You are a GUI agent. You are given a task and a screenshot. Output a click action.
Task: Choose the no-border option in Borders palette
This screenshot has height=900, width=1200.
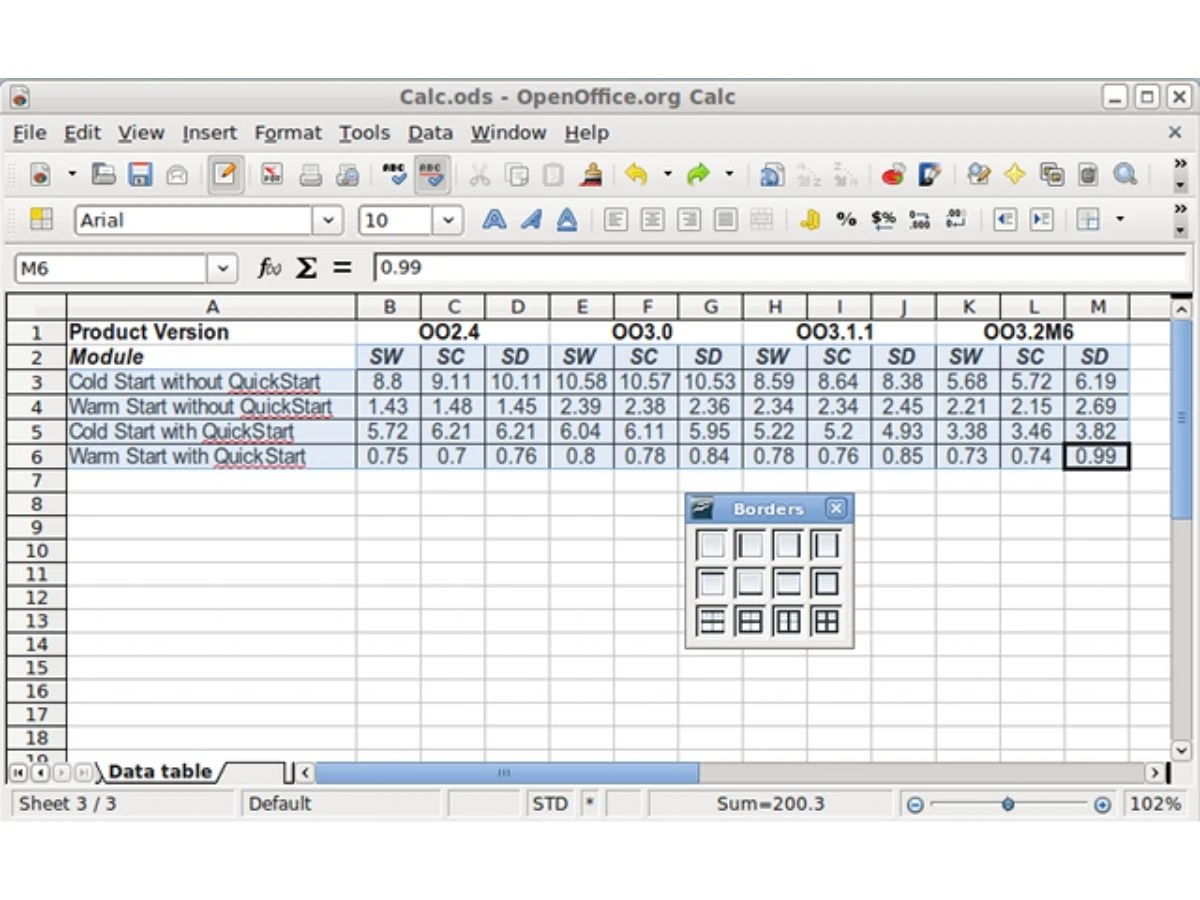pos(712,545)
